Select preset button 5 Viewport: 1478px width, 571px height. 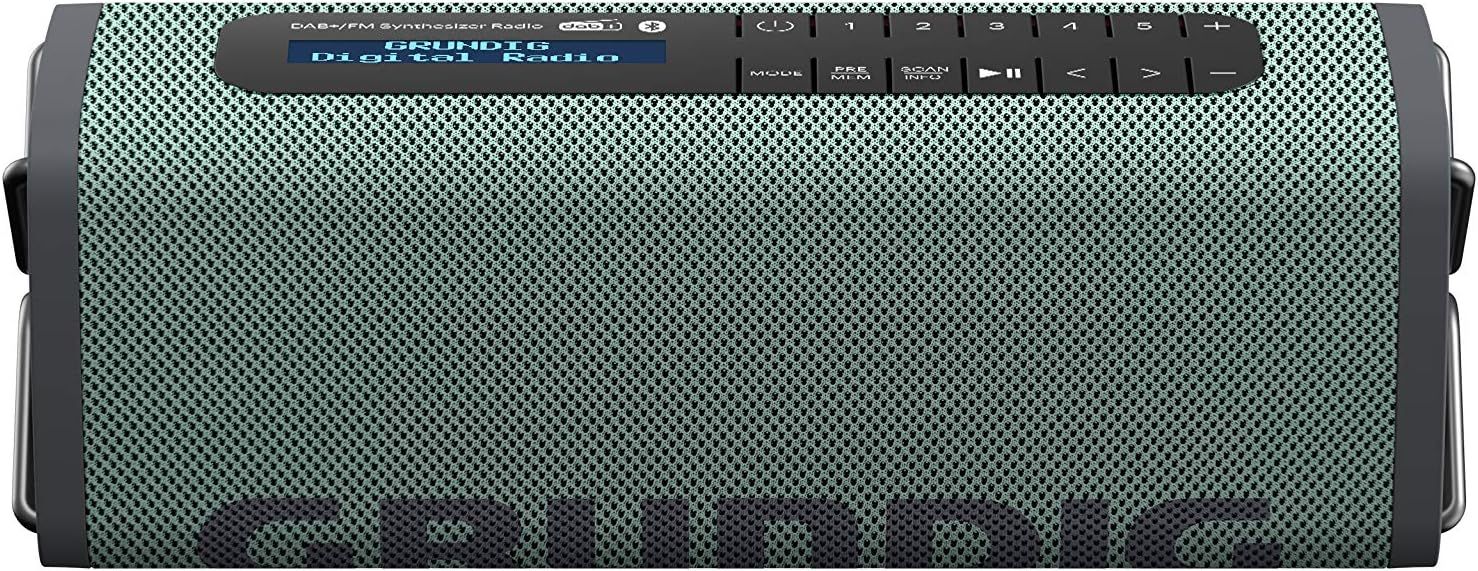point(1146,27)
